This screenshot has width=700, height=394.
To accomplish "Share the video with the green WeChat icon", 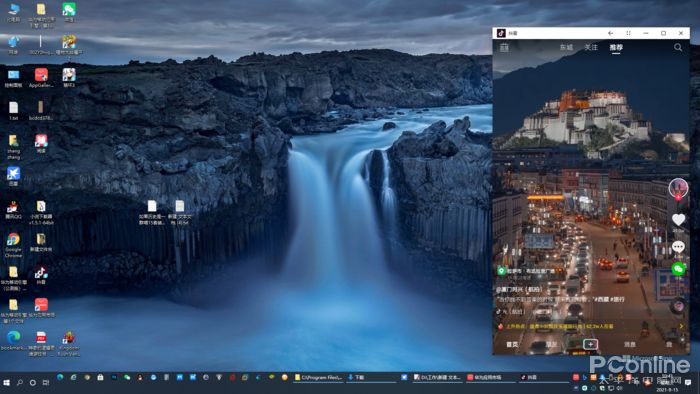I will point(678,269).
